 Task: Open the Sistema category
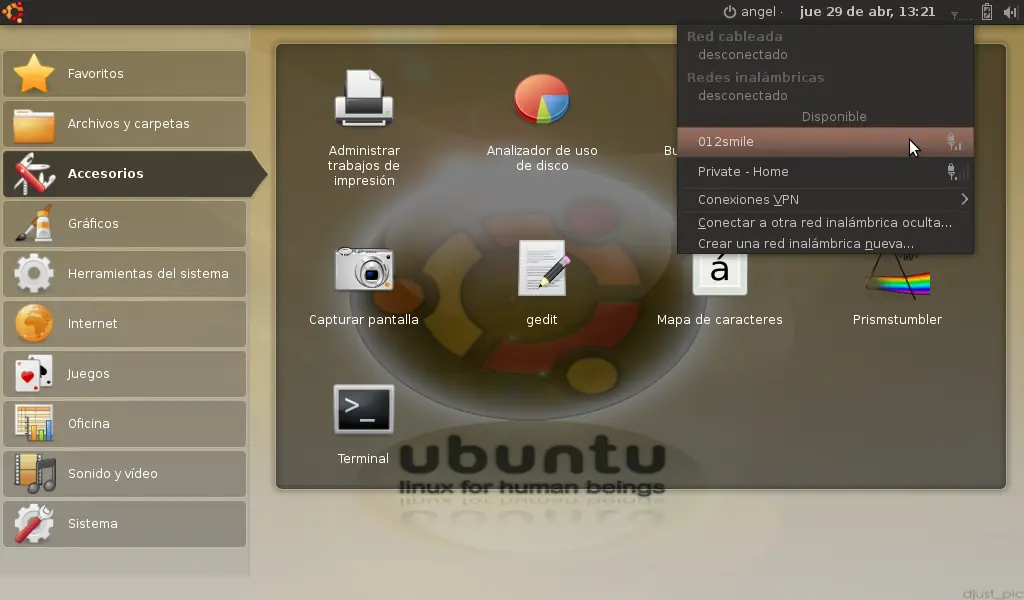125,524
